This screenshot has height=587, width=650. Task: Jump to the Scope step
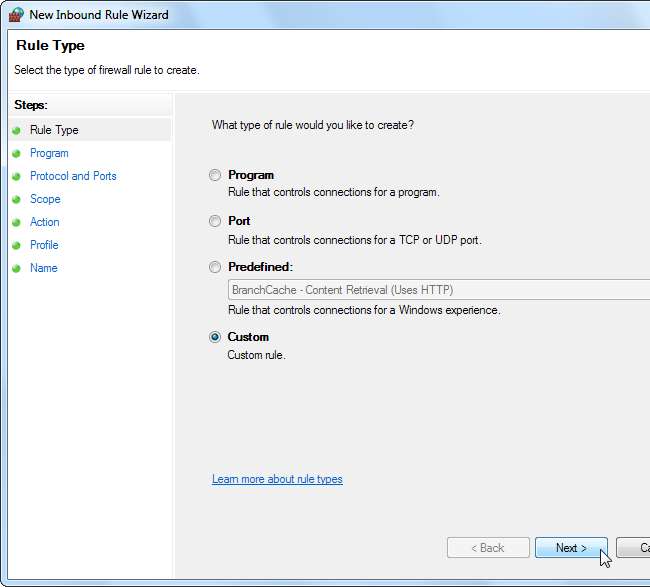tap(45, 199)
